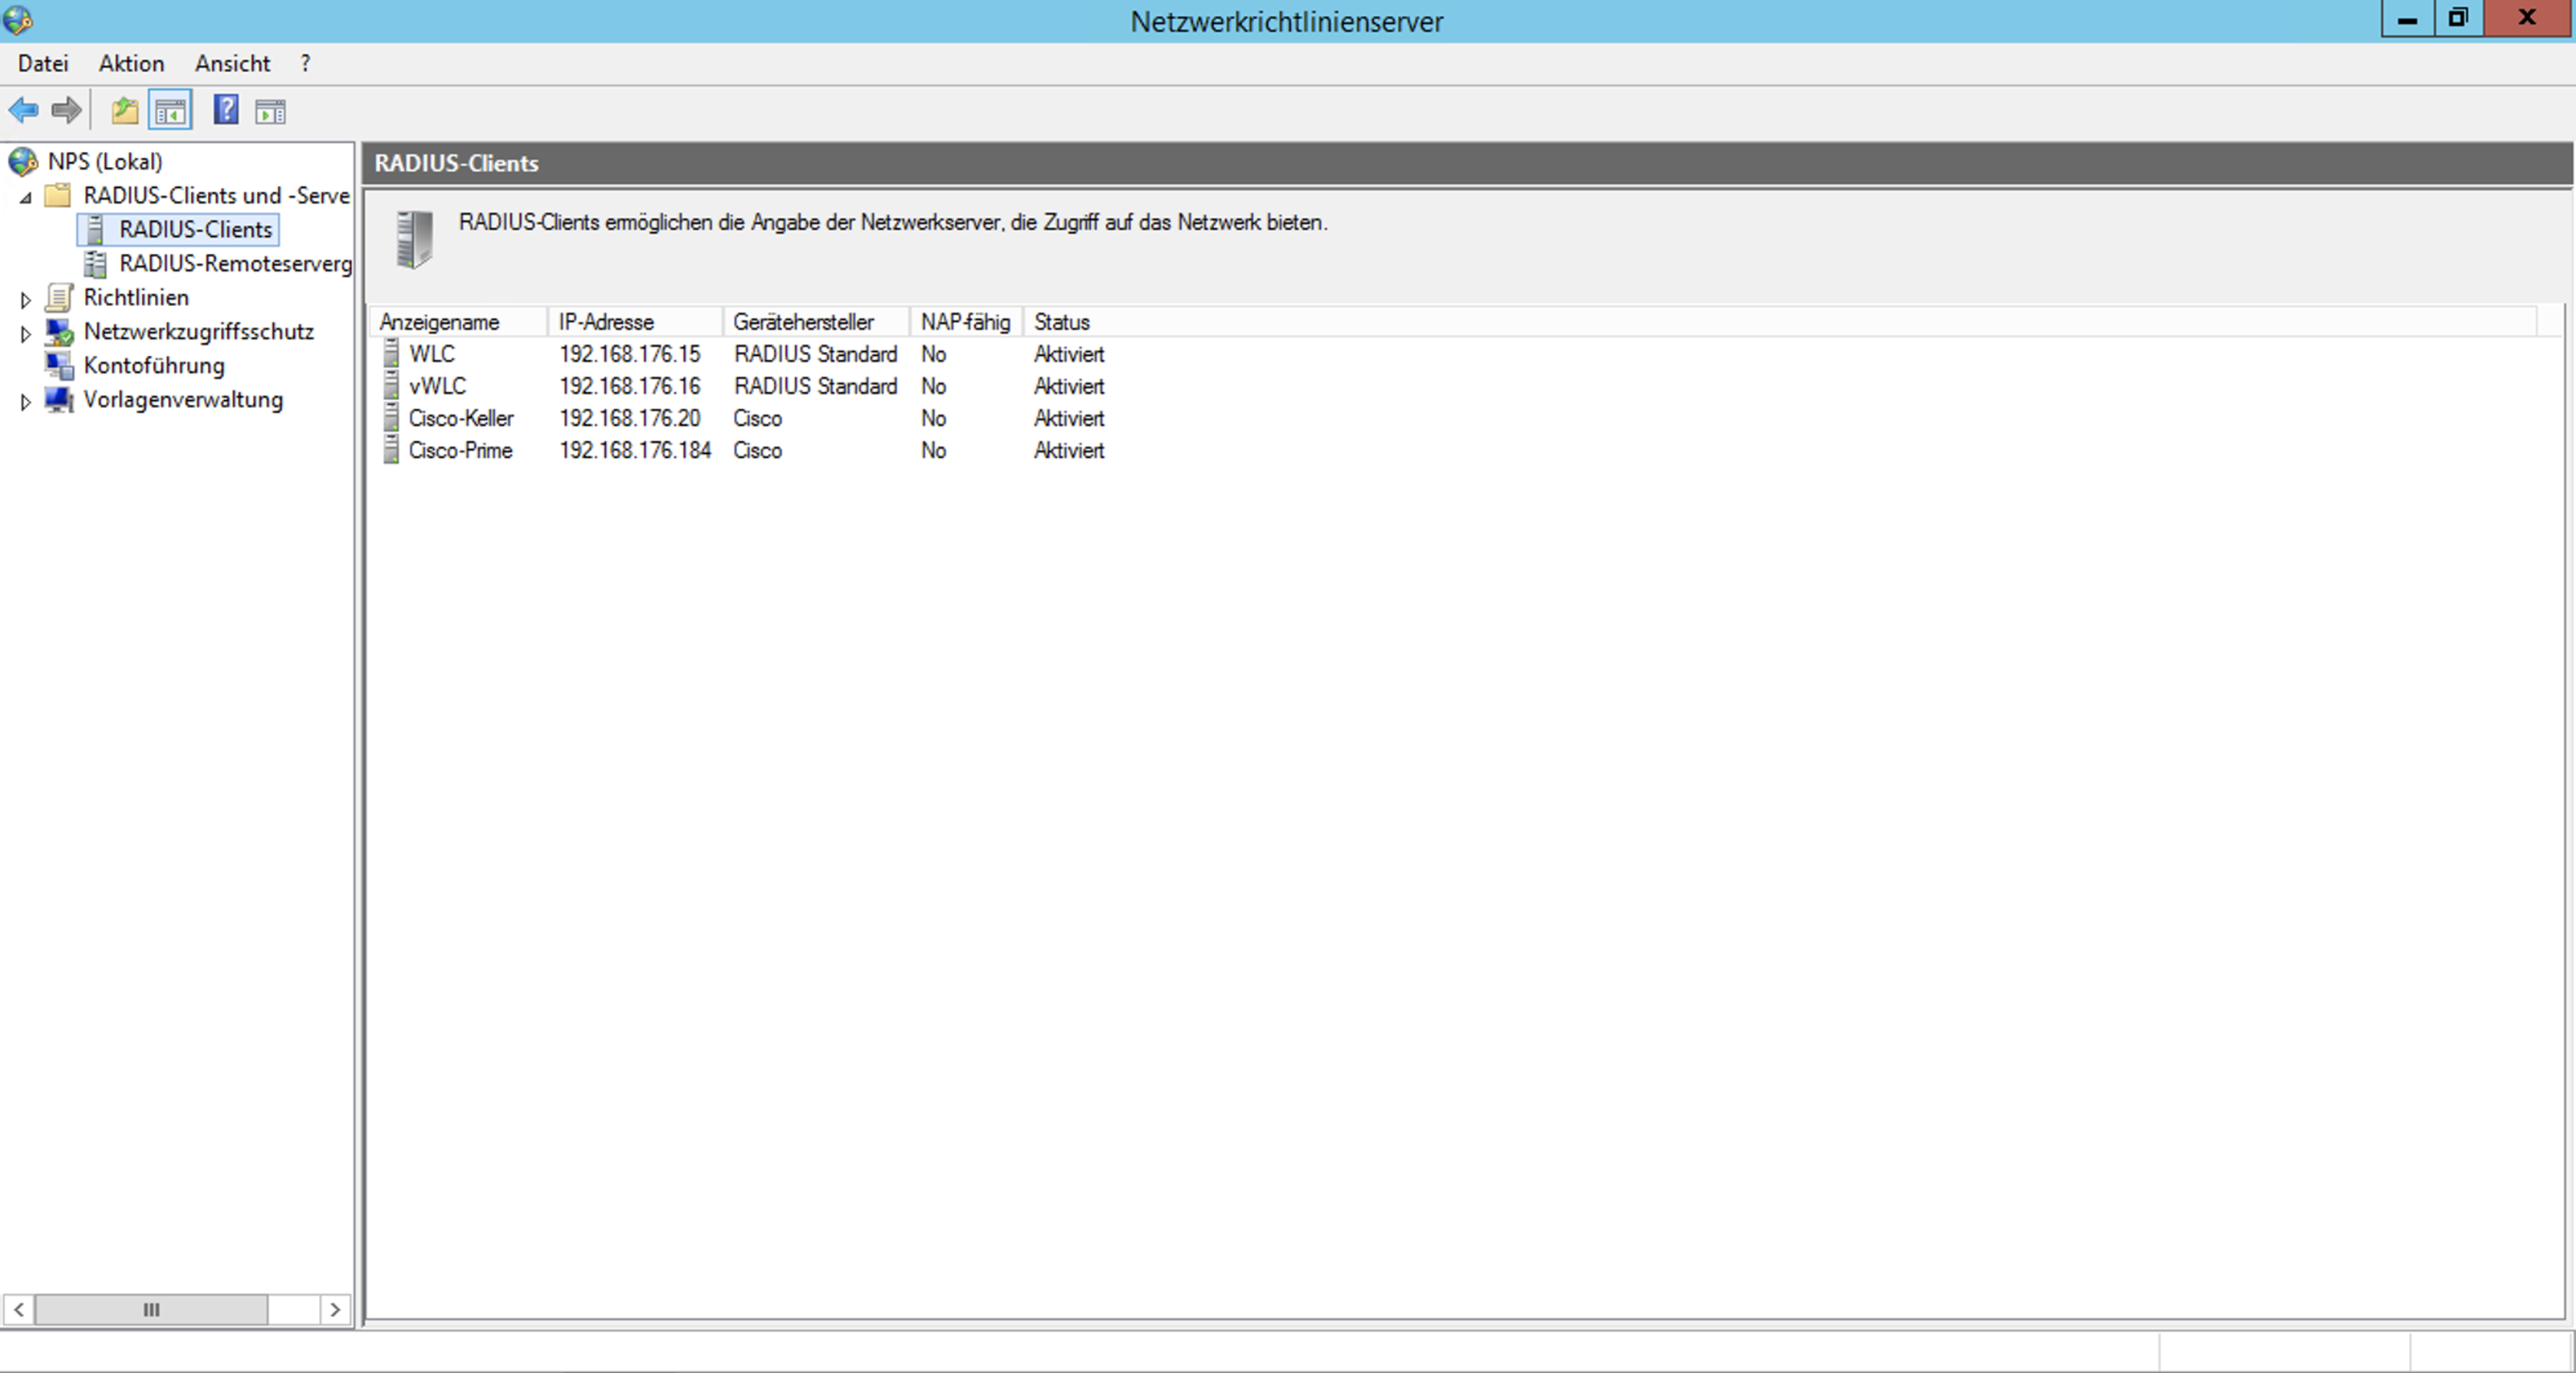This screenshot has height=1373, width=2576.
Task: Expand the Vorlagenverwaltung tree node
Action: tap(26, 401)
